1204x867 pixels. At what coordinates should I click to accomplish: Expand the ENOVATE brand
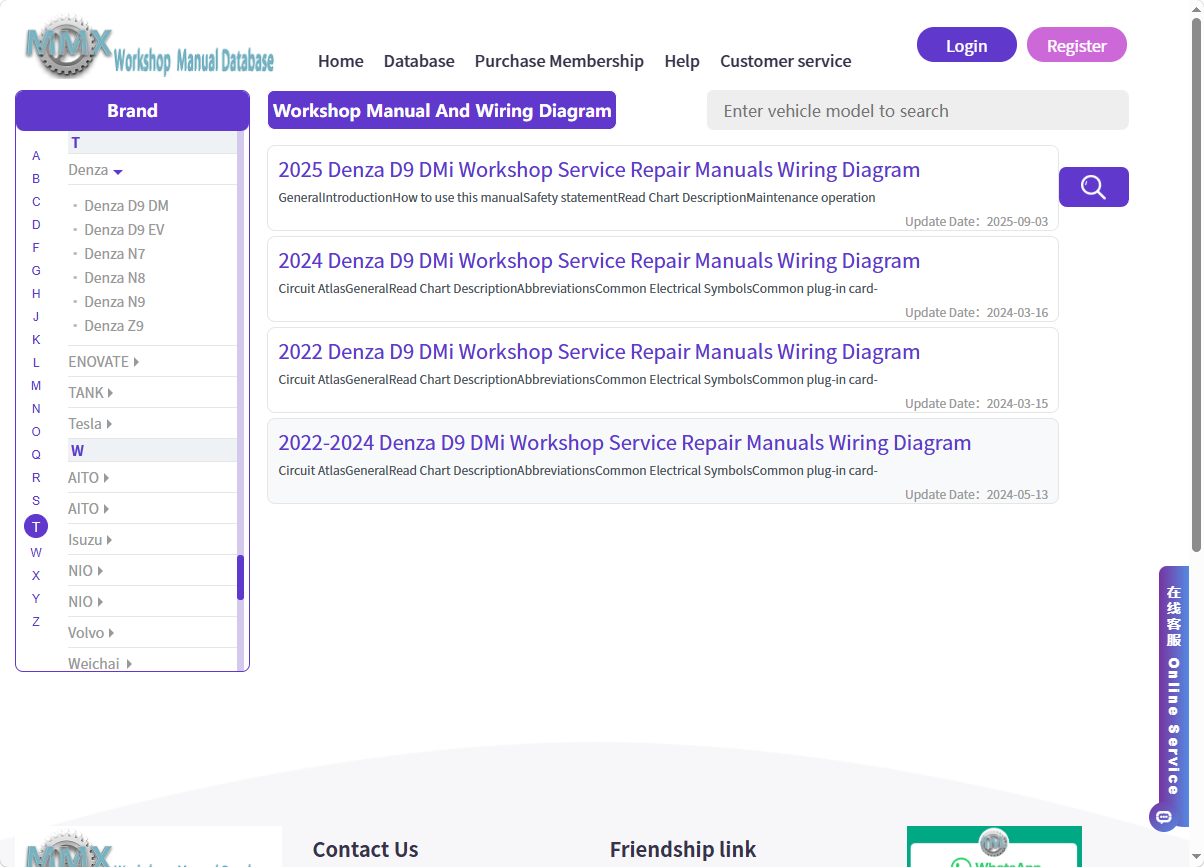click(x=104, y=362)
